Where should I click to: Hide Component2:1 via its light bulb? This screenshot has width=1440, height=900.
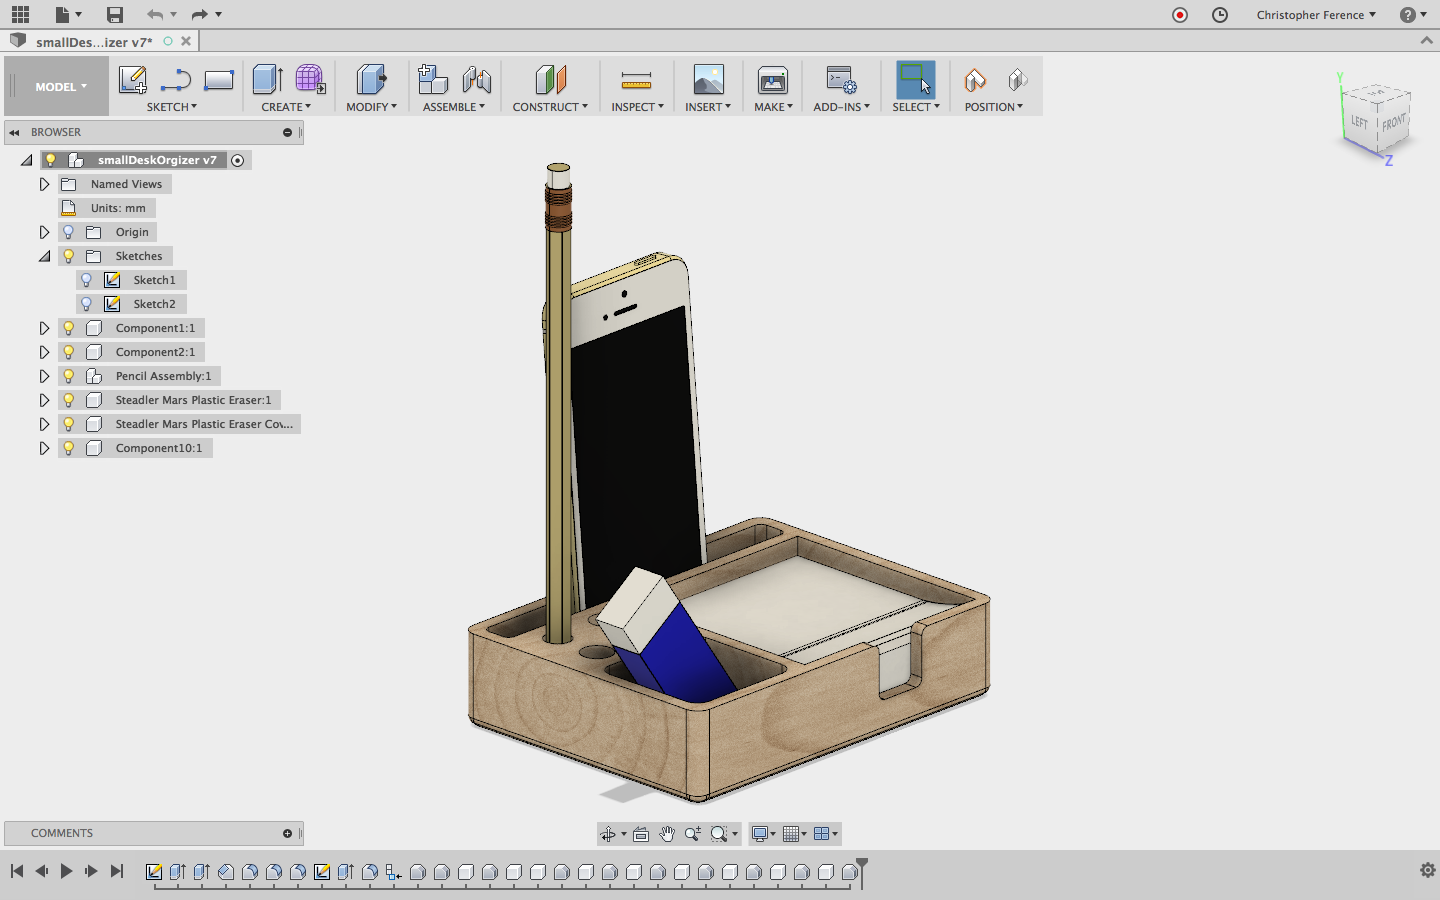pyautogui.click(x=69, y=352)
